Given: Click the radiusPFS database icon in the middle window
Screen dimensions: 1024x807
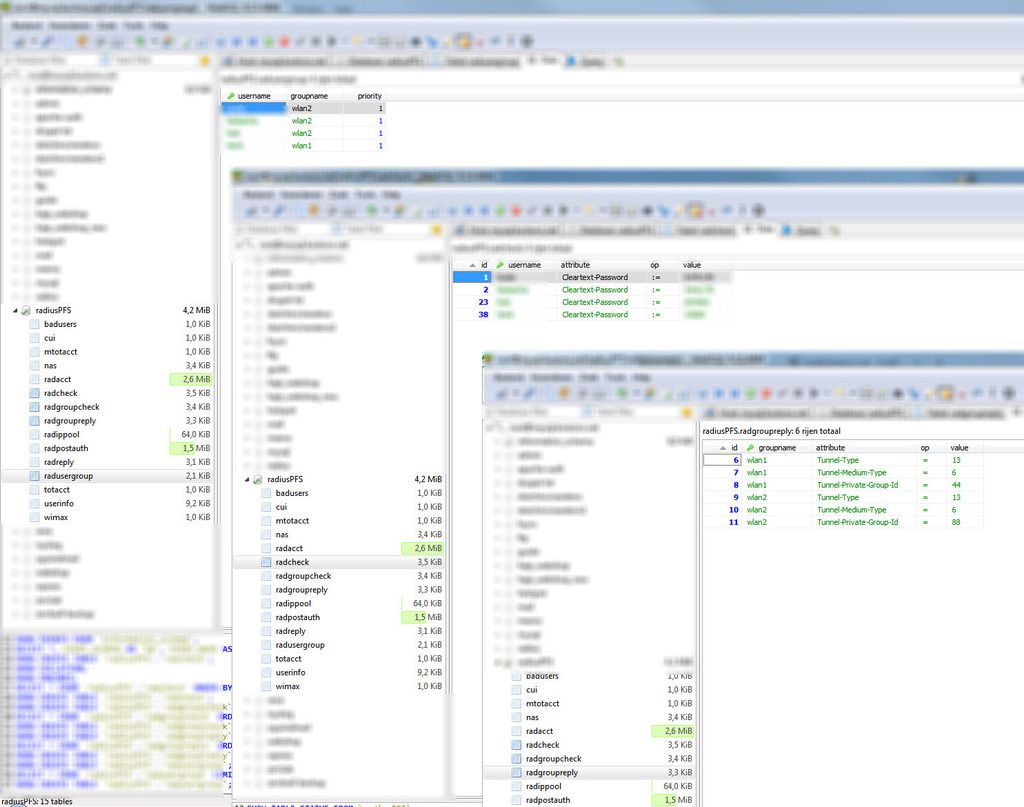Looking at the screenshot, I should coord(258,479).
